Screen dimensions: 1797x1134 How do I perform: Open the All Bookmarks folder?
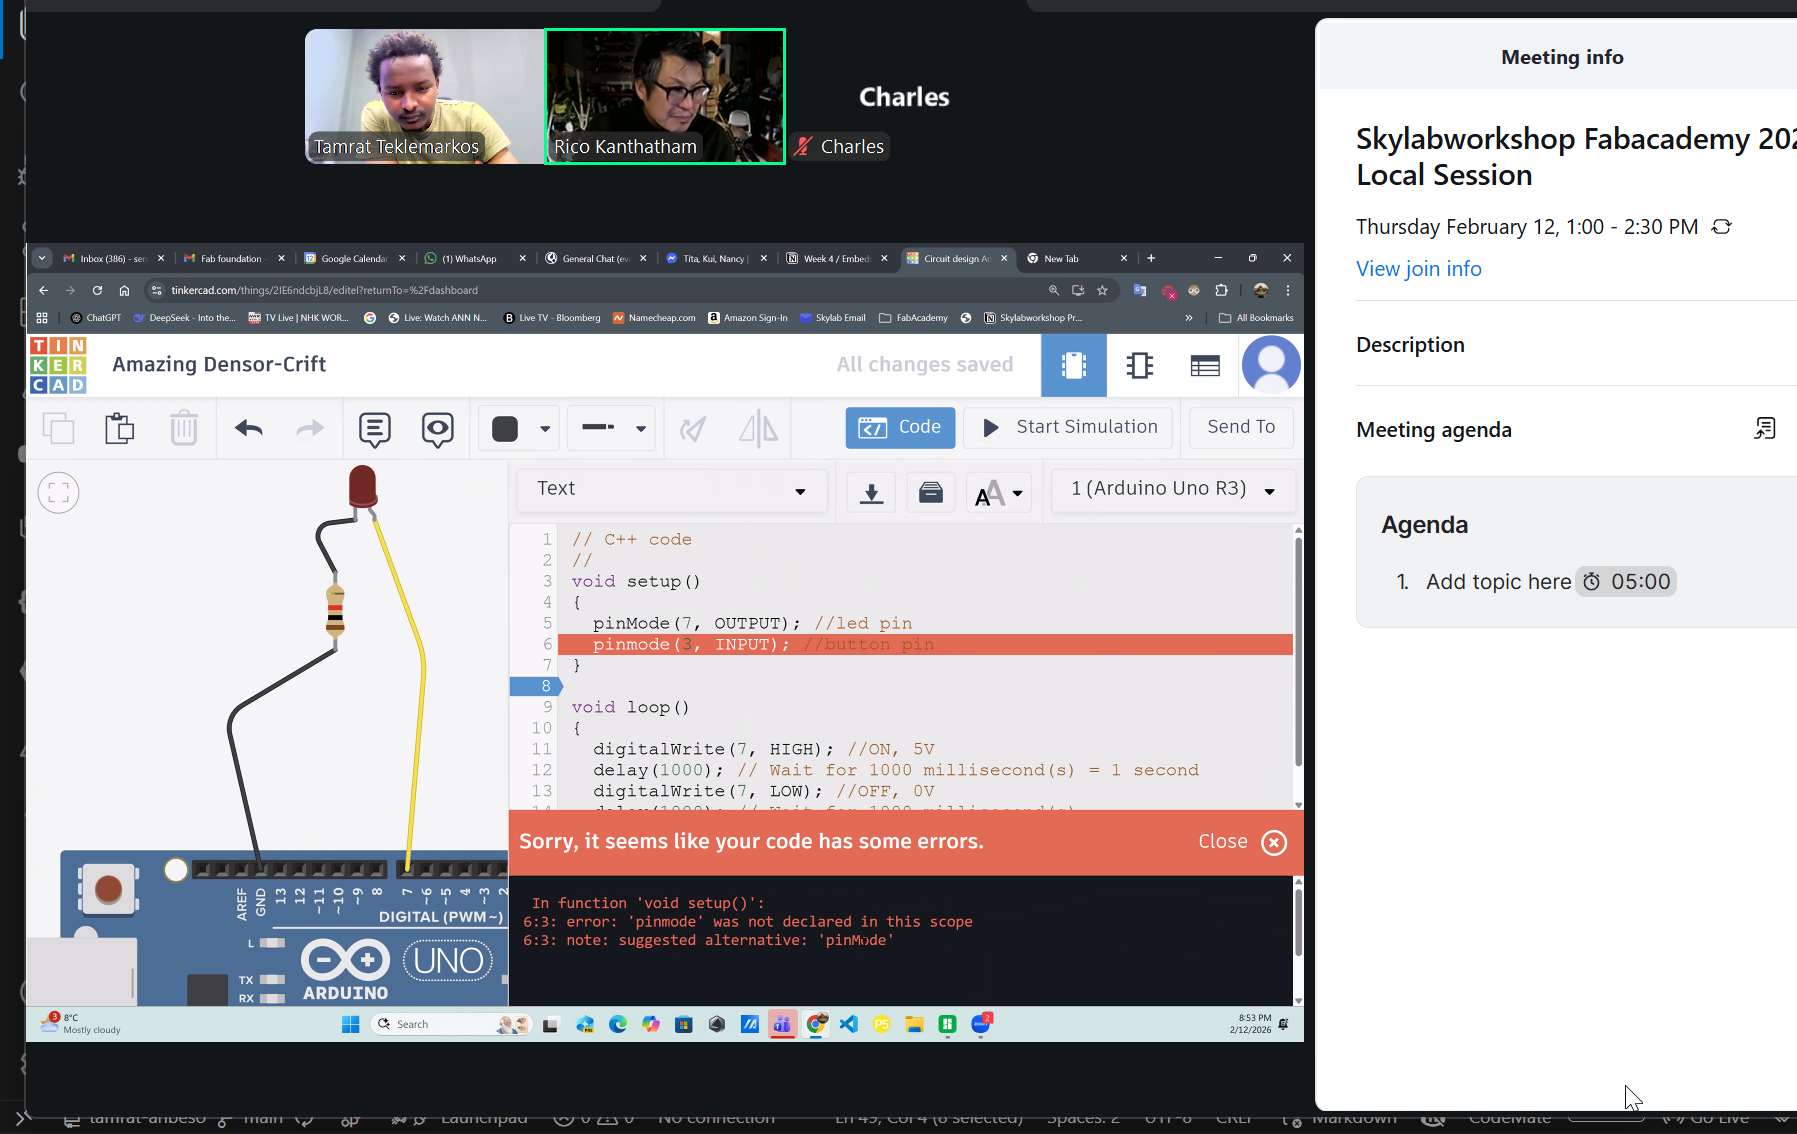pos(1256,318)
